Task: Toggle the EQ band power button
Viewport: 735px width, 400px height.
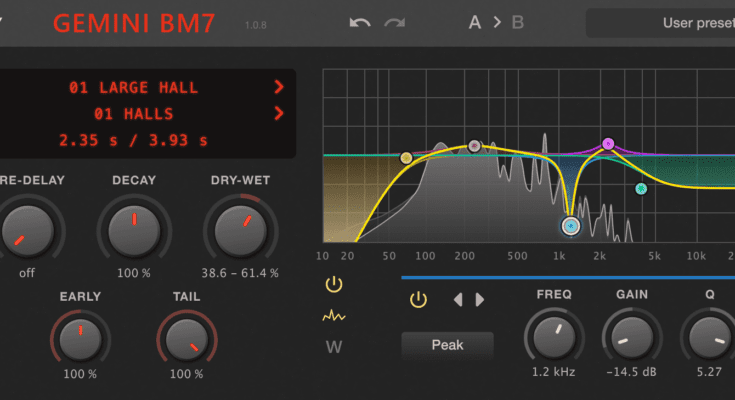Action: [418, 299]
